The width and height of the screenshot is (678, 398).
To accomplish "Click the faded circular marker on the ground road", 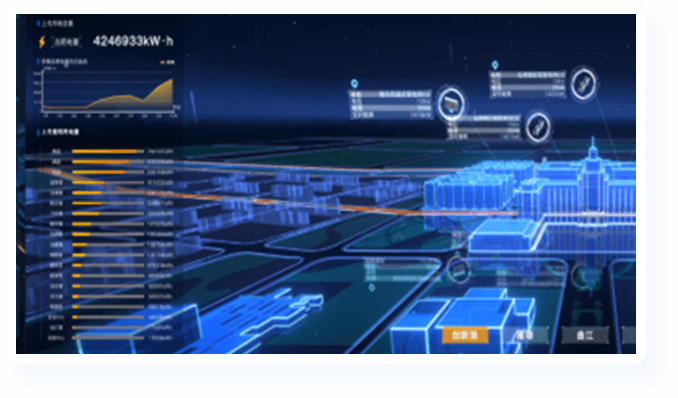I will point(458,271).
